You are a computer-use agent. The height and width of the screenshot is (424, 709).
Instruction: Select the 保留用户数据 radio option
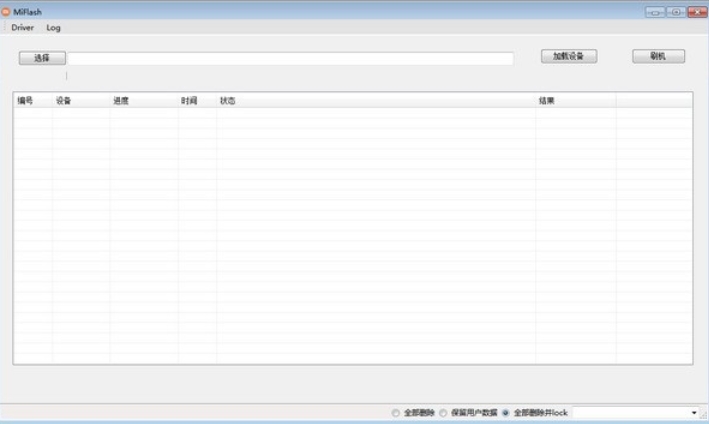[443, 413]
